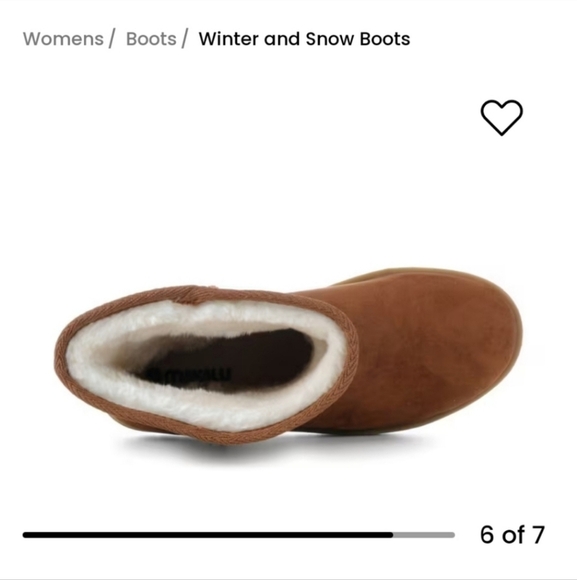577x580 pixels.
Task: Click where black progress meets the gray track
Action: coord(393,535)
